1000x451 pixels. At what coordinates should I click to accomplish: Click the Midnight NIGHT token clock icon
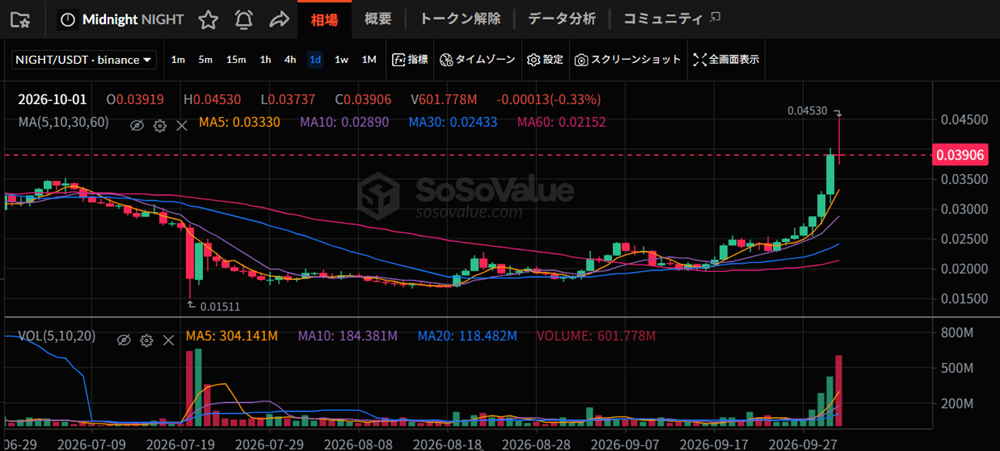pyautogui.click(x=68, y=20)
